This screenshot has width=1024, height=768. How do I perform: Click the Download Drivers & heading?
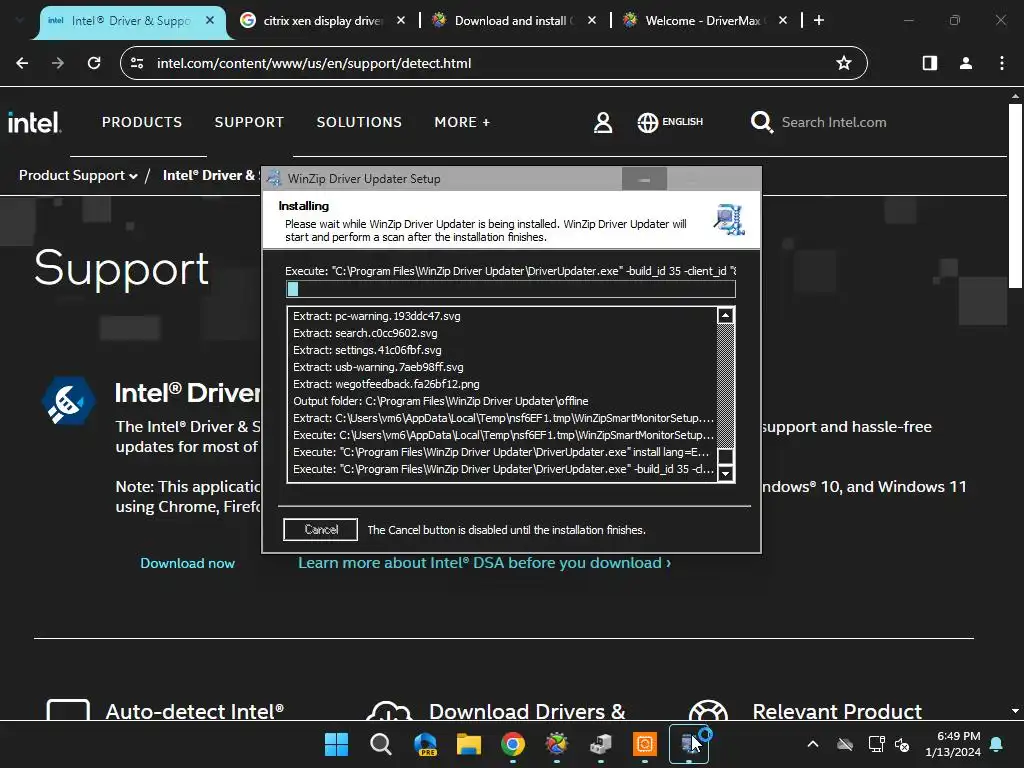click(527, 711)
